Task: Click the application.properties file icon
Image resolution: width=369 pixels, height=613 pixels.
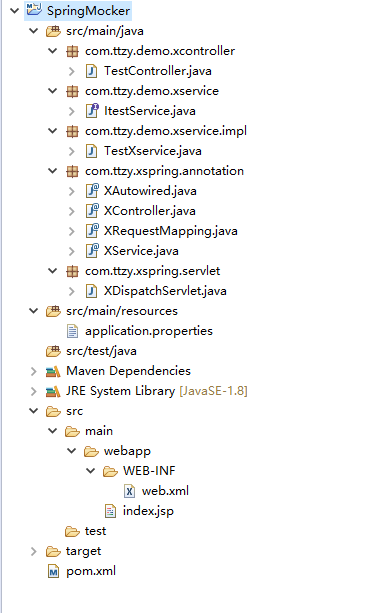Action: coord(72,331)
